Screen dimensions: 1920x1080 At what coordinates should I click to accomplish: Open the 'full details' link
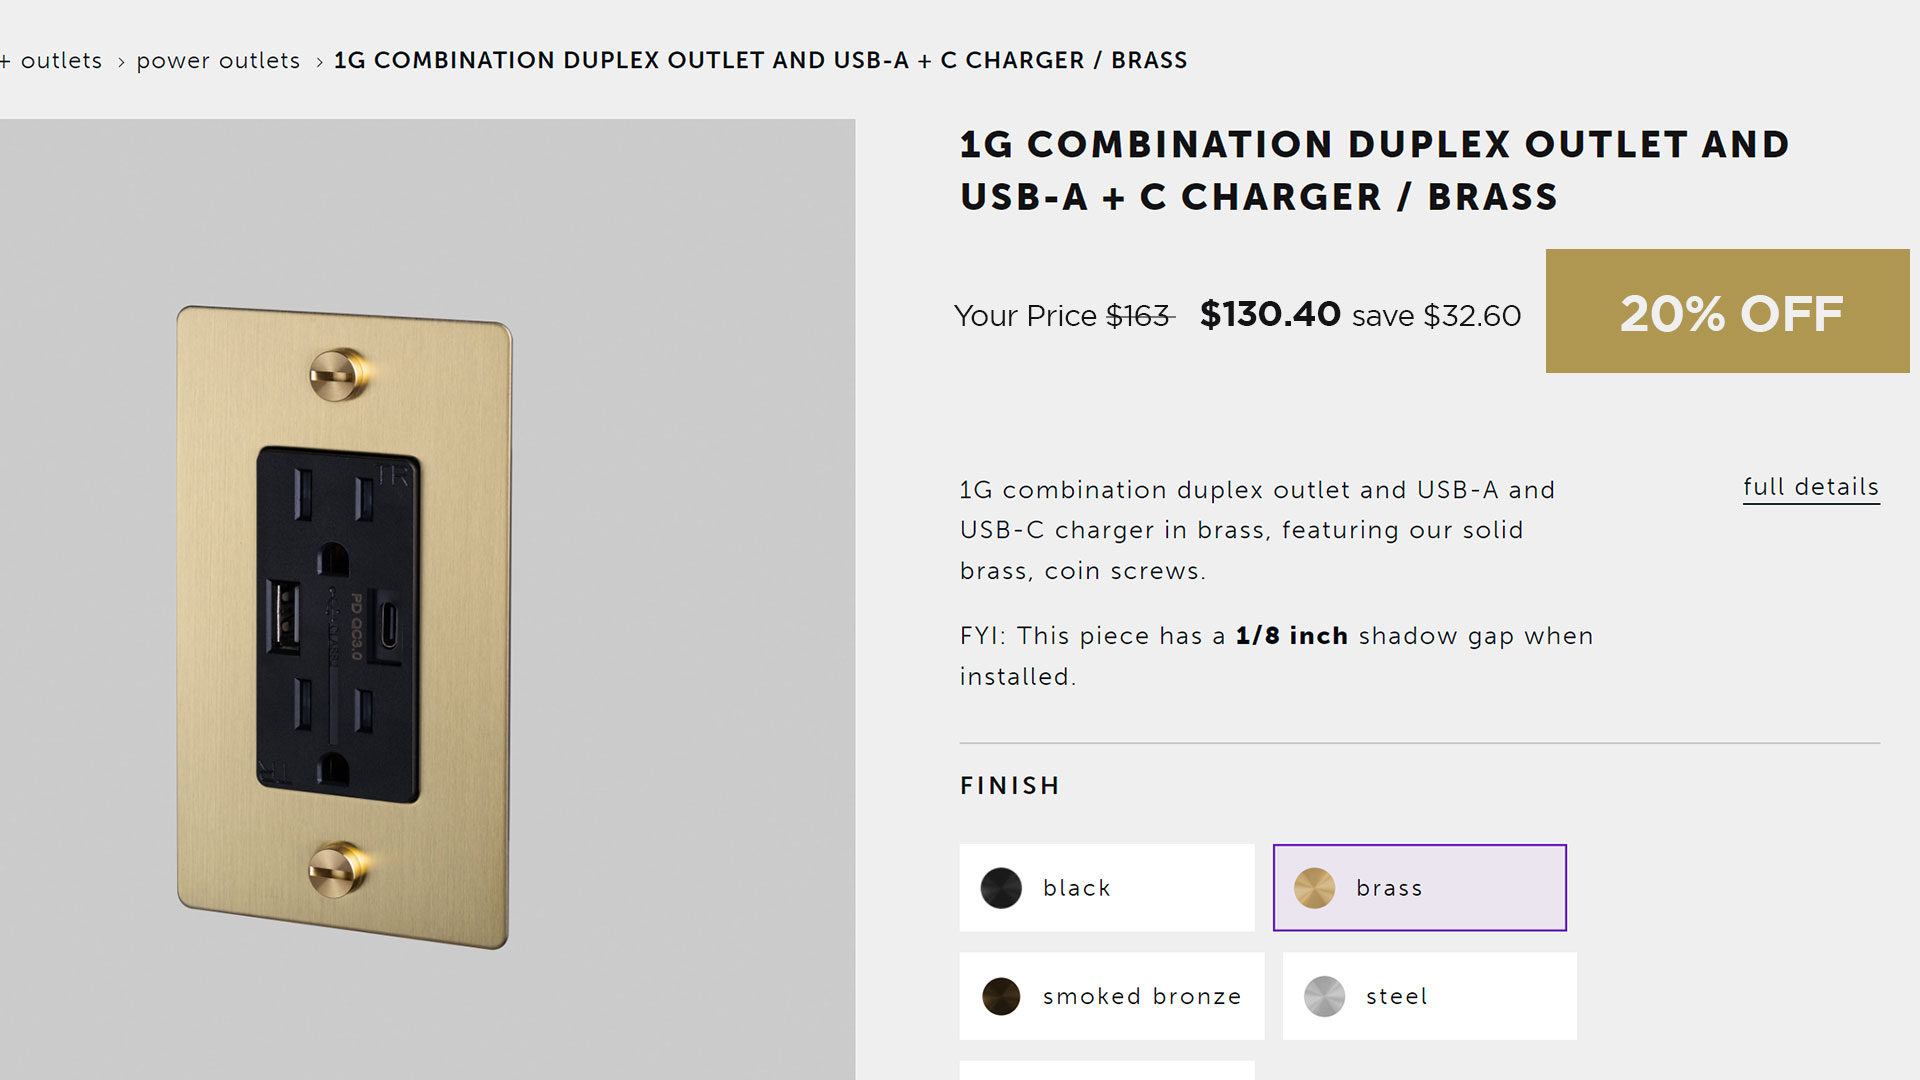(x=1810, y=487)
